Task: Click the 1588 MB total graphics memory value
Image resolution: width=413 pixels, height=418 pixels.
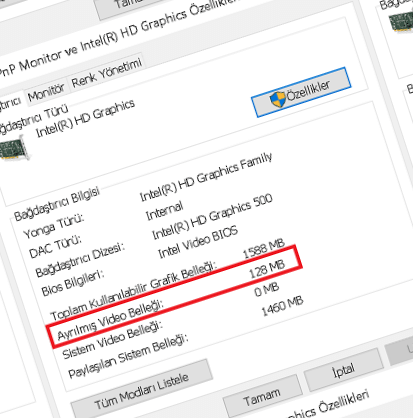Action: pos(263,248)
